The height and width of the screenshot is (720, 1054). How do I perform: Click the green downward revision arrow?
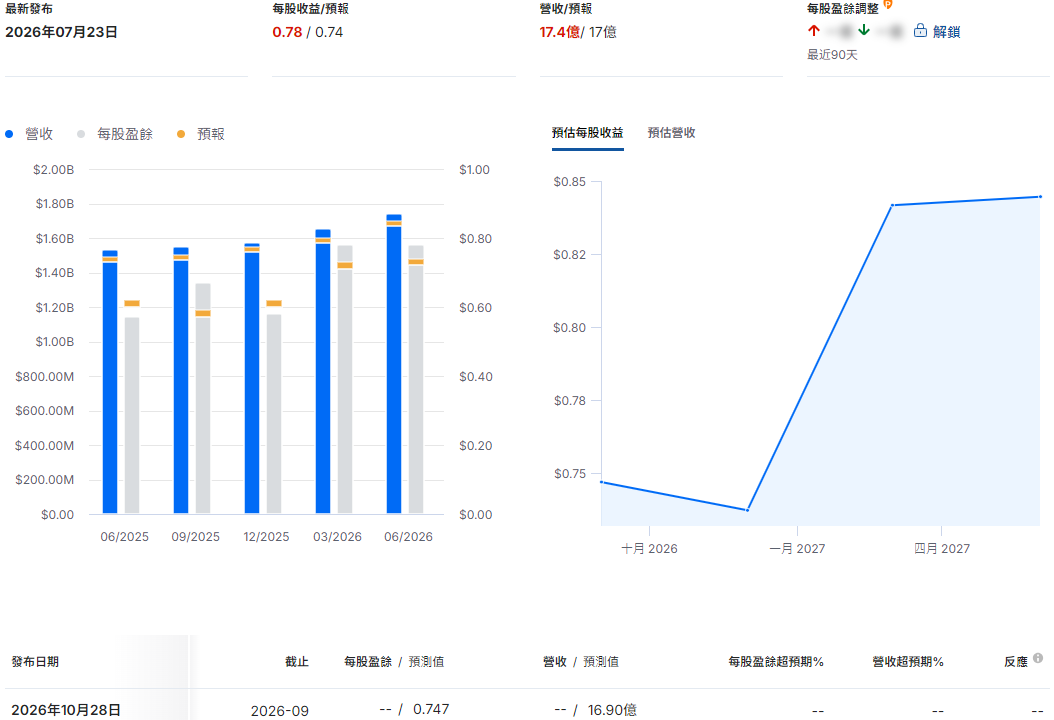[864, 31]
